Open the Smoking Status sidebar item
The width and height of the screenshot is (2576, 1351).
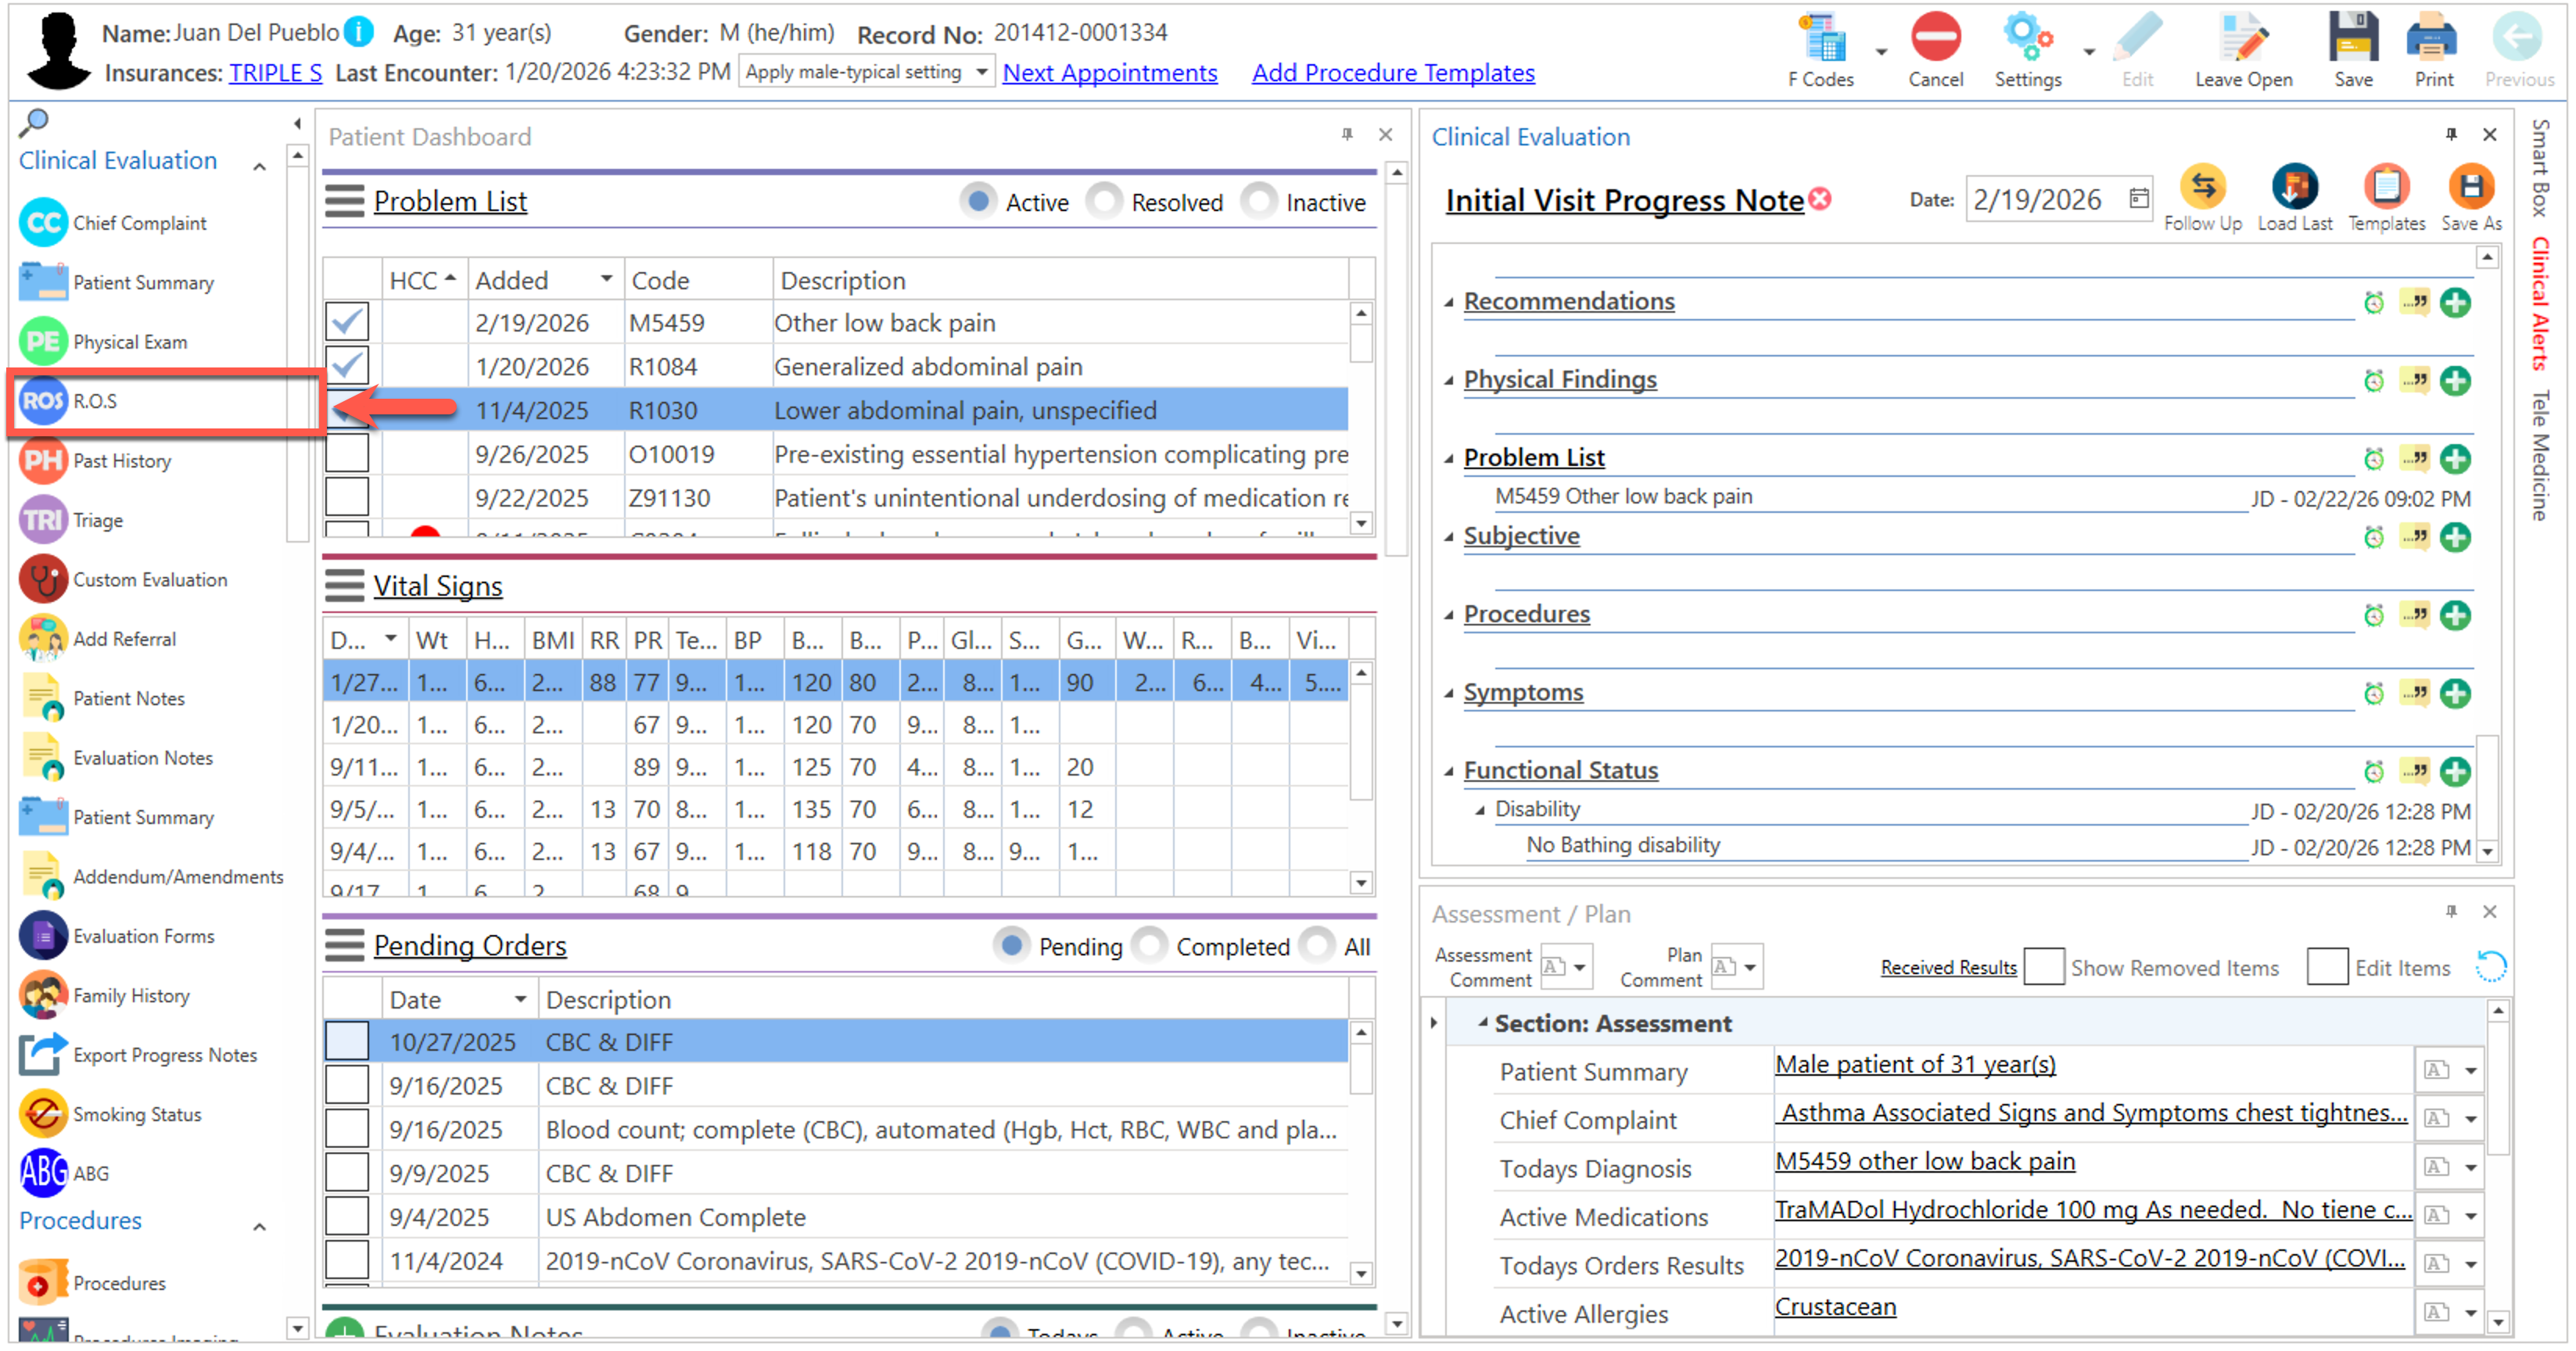click(136, 1114)
